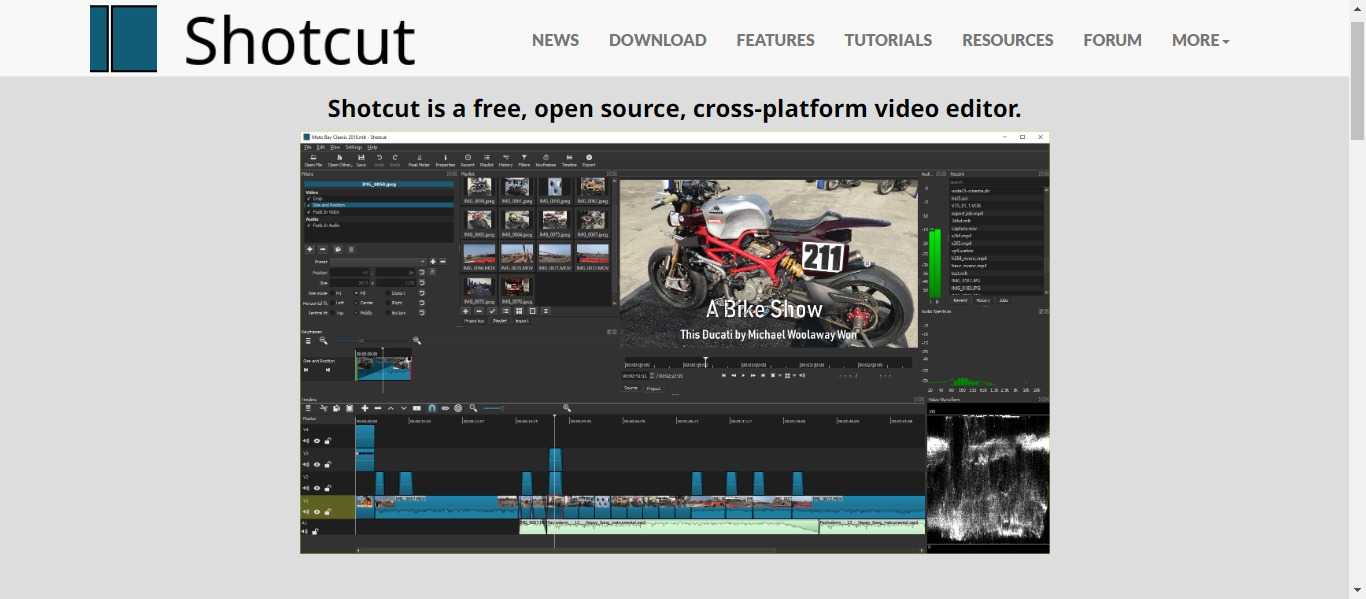Click the timeline zoom-in magnifier icon
The height and width of the screenshot is (599, 1366).
(567, 408)
